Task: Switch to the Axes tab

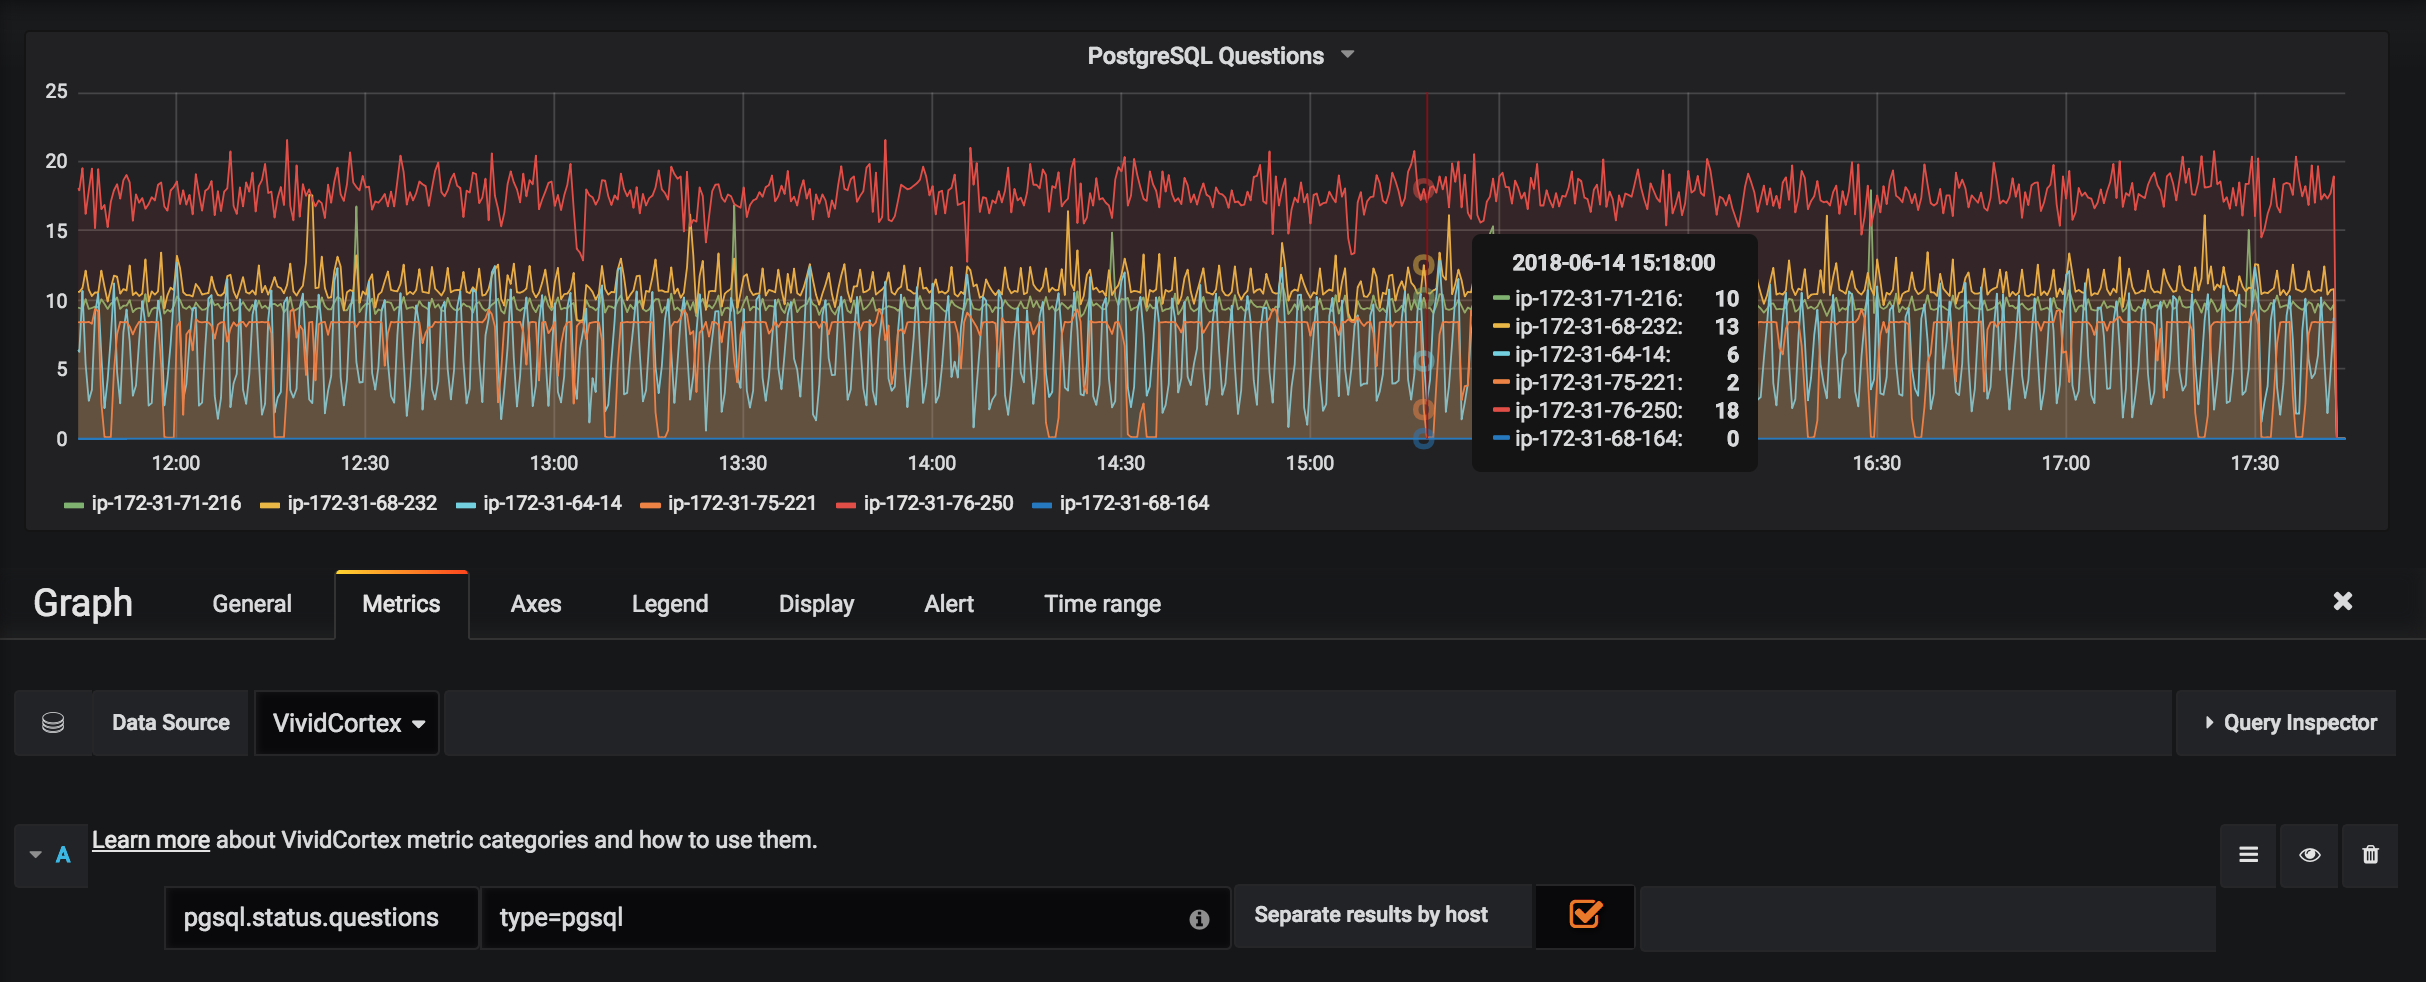Action: coord(536,604)
